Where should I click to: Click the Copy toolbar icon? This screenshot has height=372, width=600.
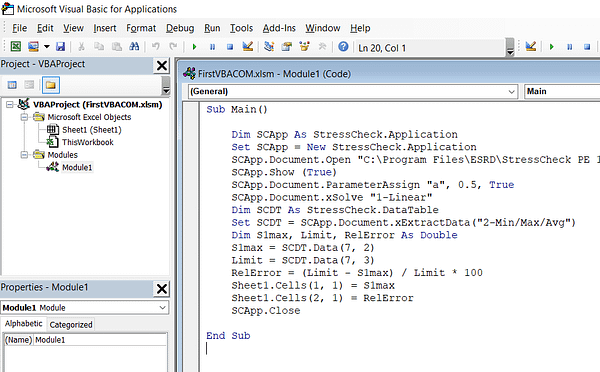click(99, 47)
